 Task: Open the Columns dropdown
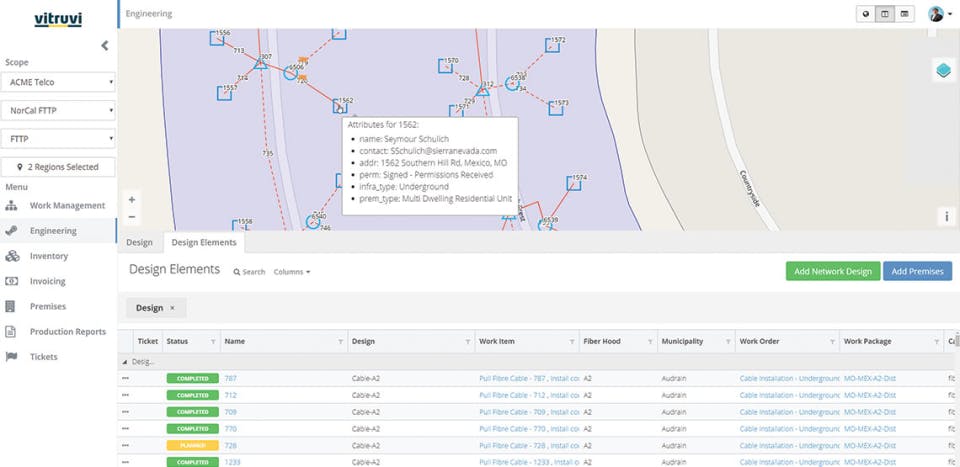(x=291, y=272)
